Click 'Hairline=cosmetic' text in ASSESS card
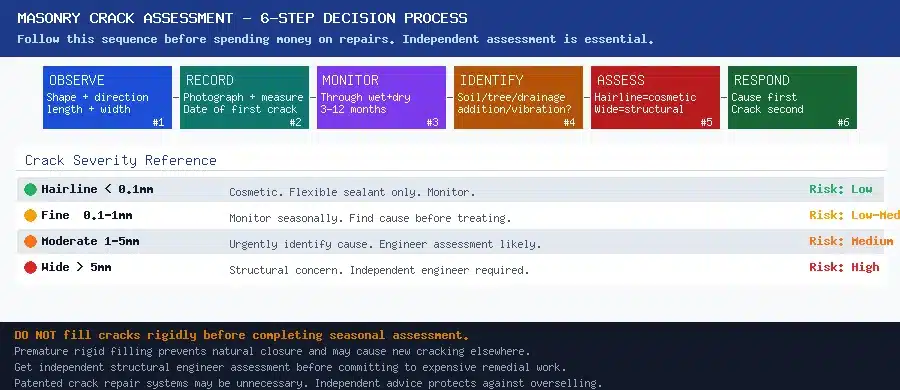 pyautogui.click(x=645, y=97)
